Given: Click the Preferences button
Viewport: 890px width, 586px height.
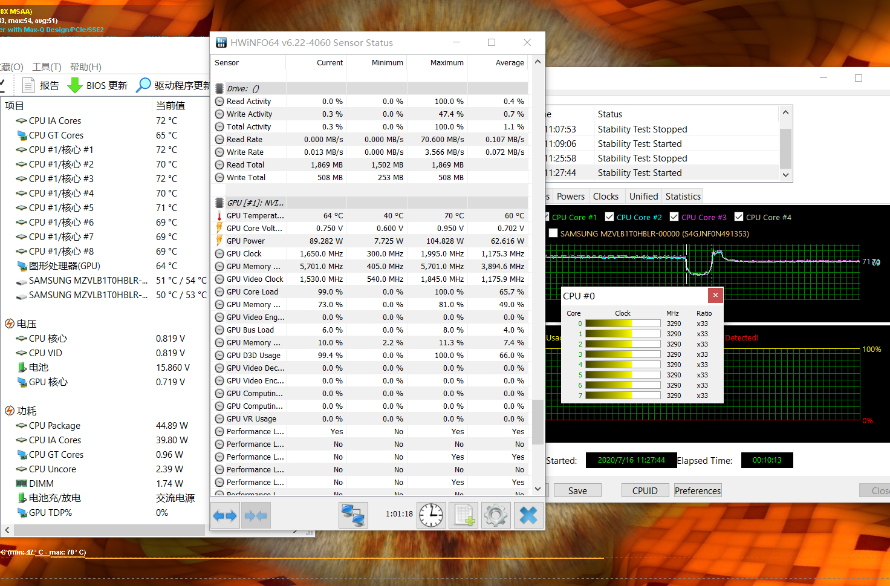Looking at the screenshot, I should [698, 491].
